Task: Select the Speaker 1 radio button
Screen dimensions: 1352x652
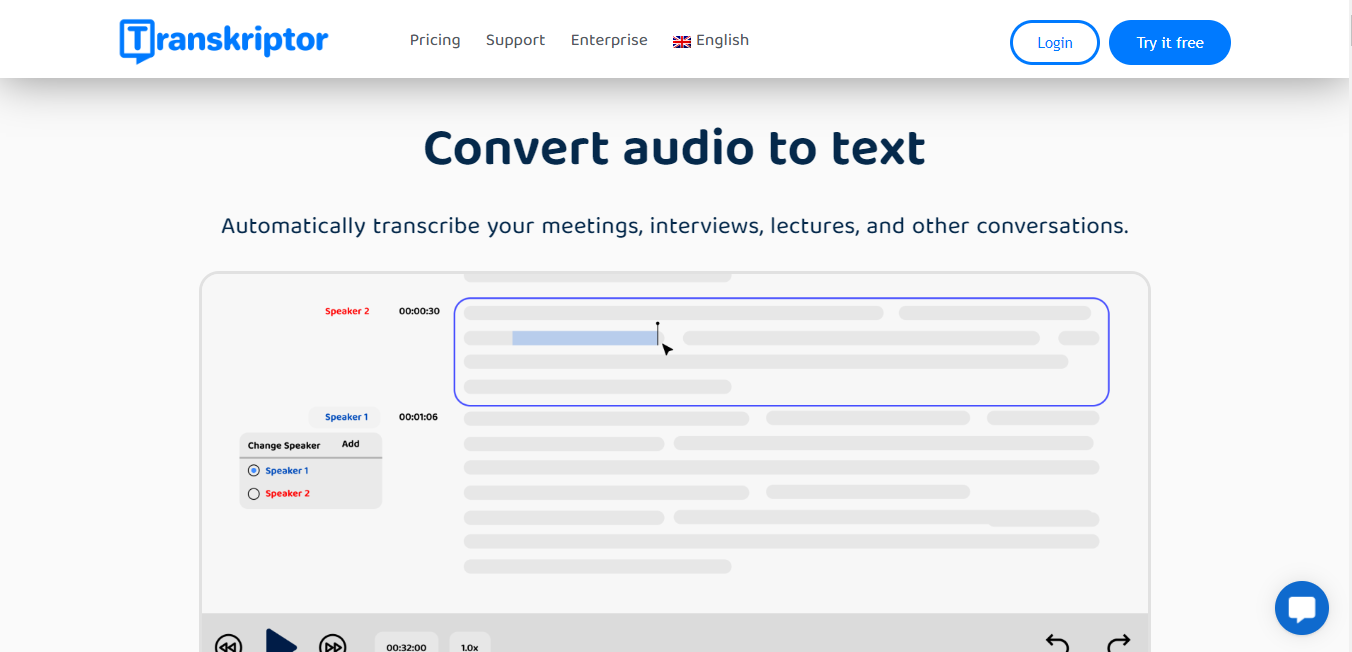Action: coord(254,470)
